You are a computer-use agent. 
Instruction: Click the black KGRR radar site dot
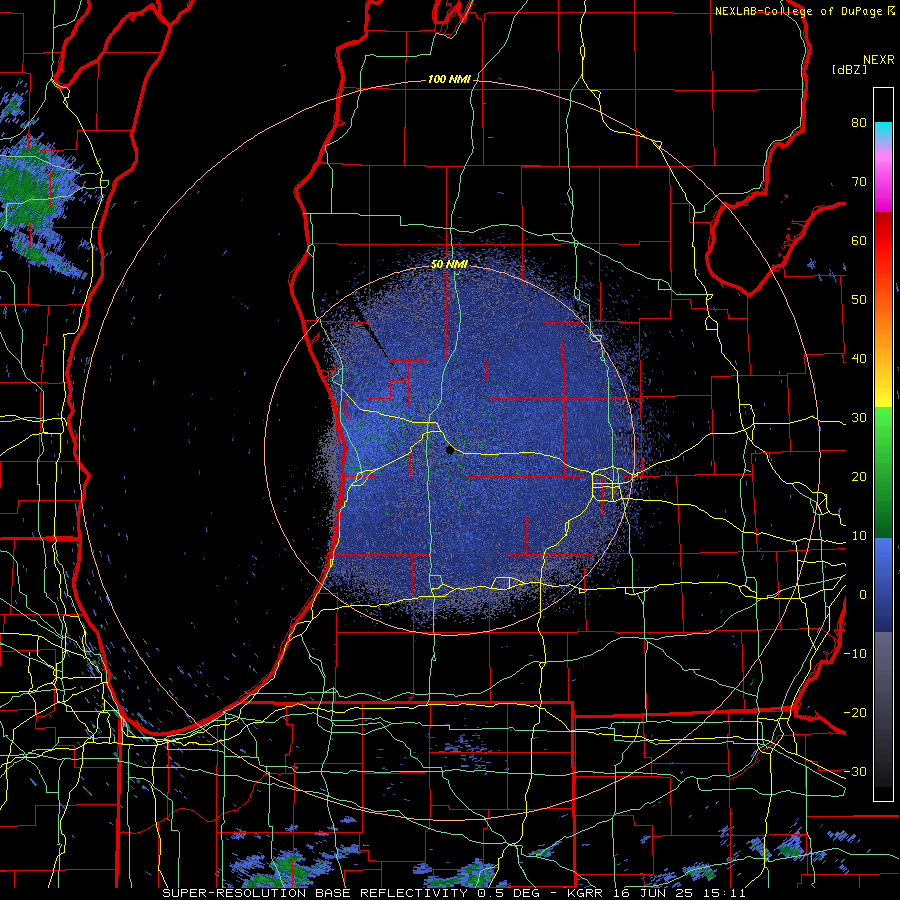[x=450, y=451]
